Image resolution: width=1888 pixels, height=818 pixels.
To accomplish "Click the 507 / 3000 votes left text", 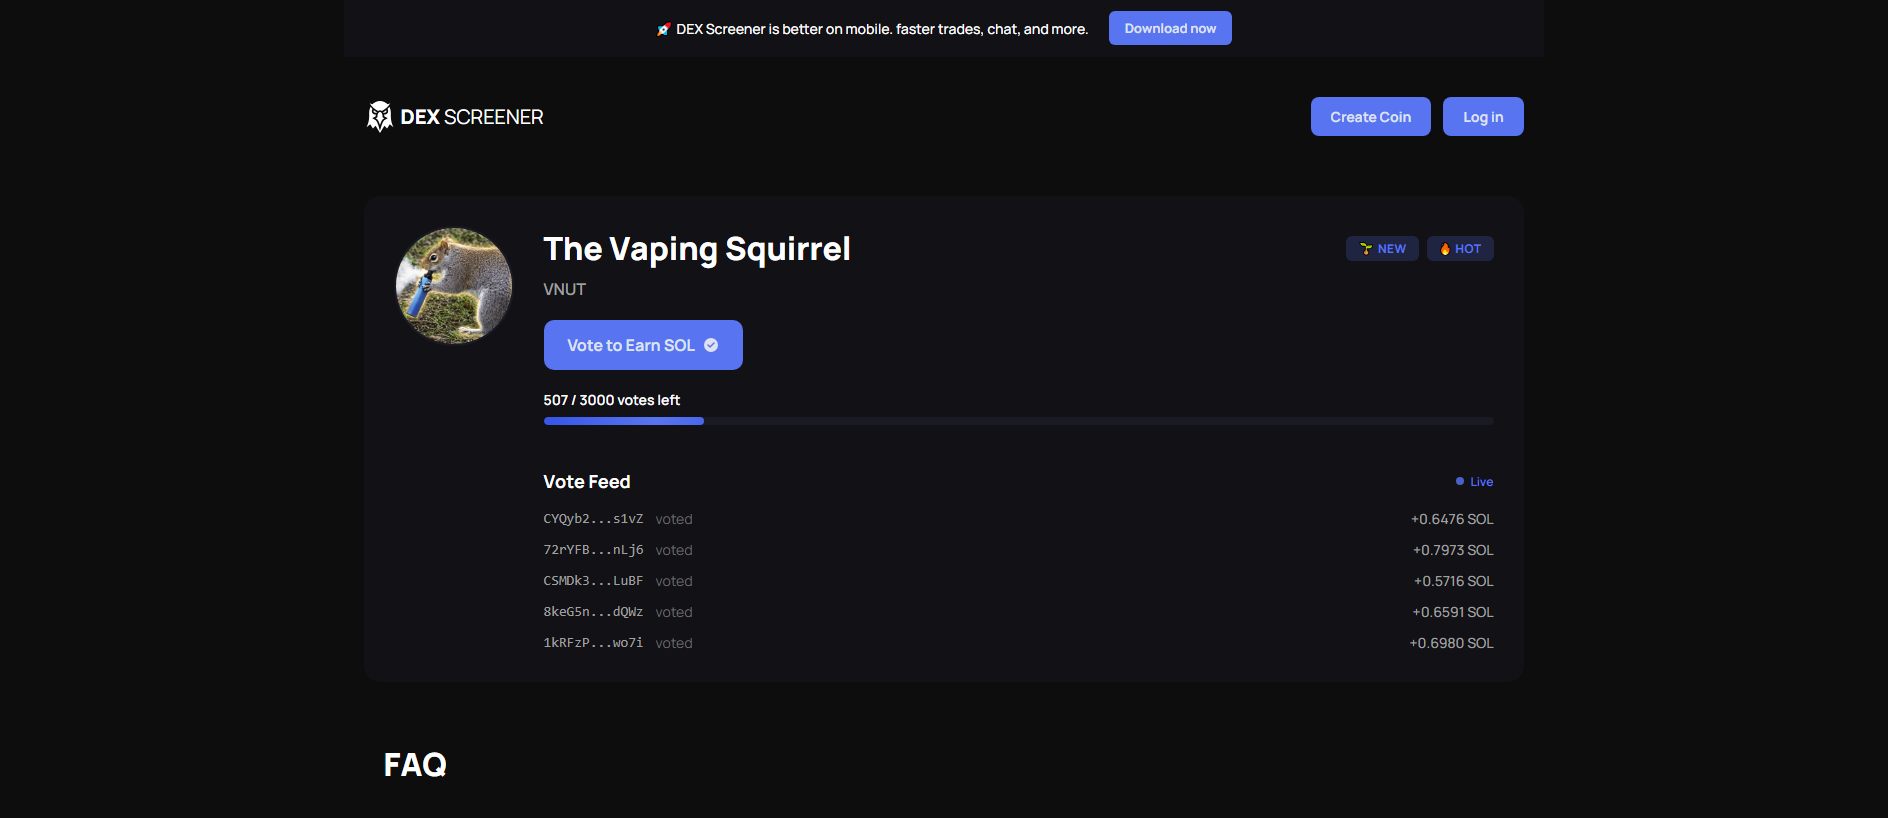I will (612, 400).
